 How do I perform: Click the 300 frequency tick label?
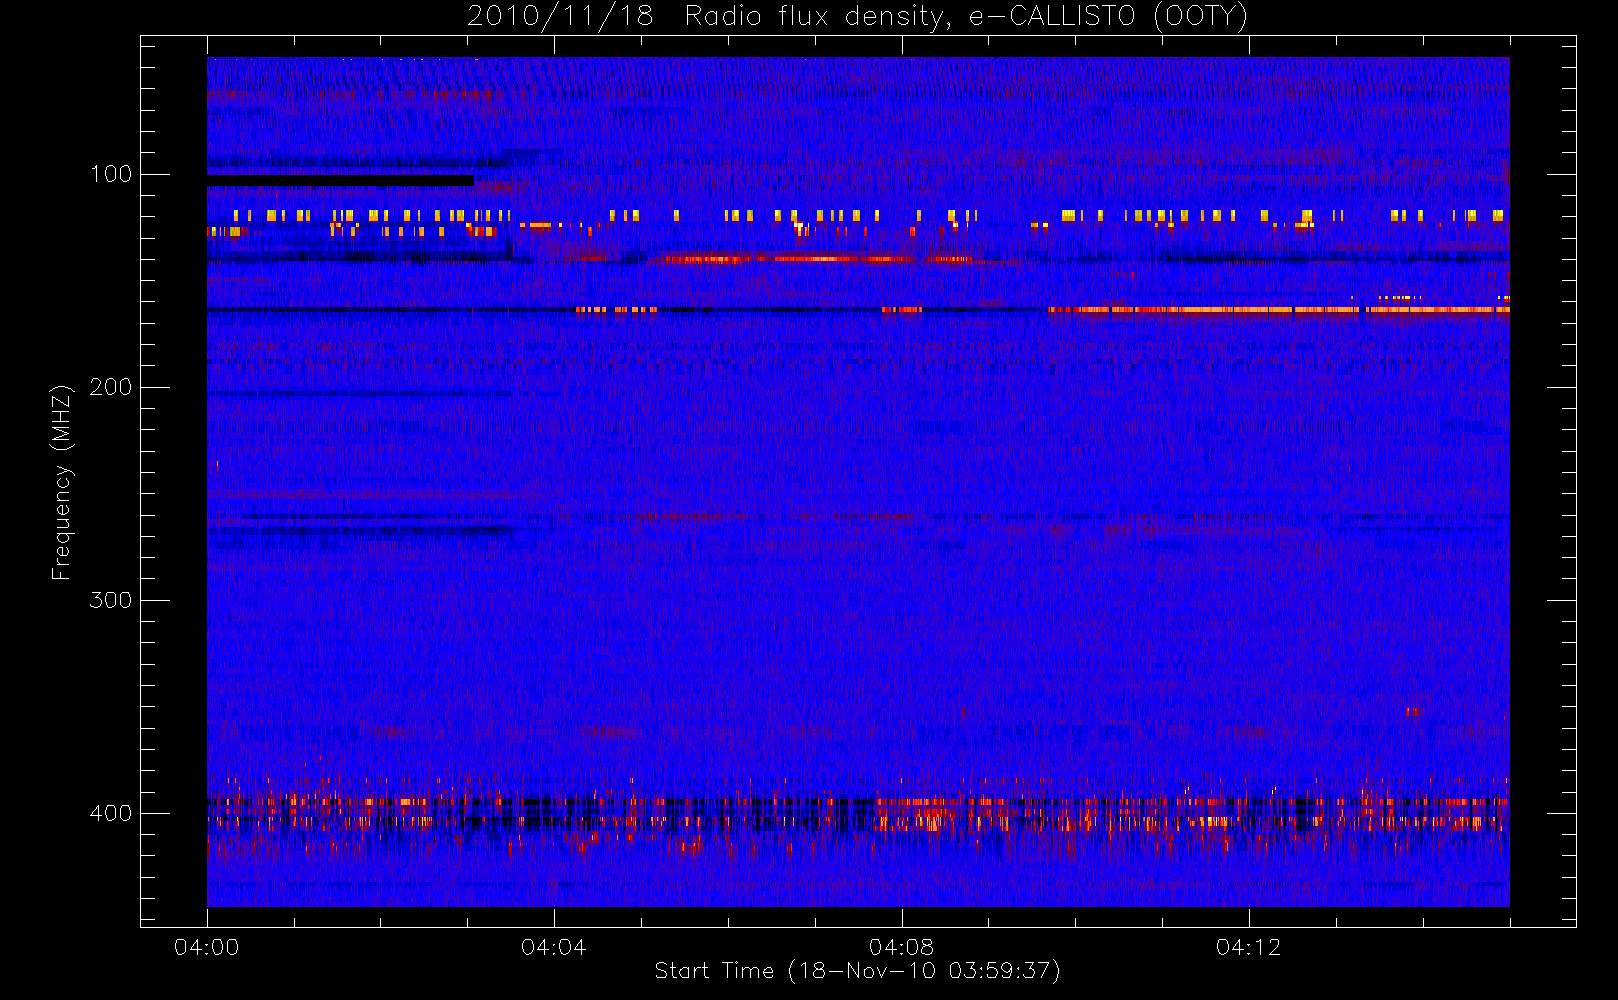(x=111, y=600)
